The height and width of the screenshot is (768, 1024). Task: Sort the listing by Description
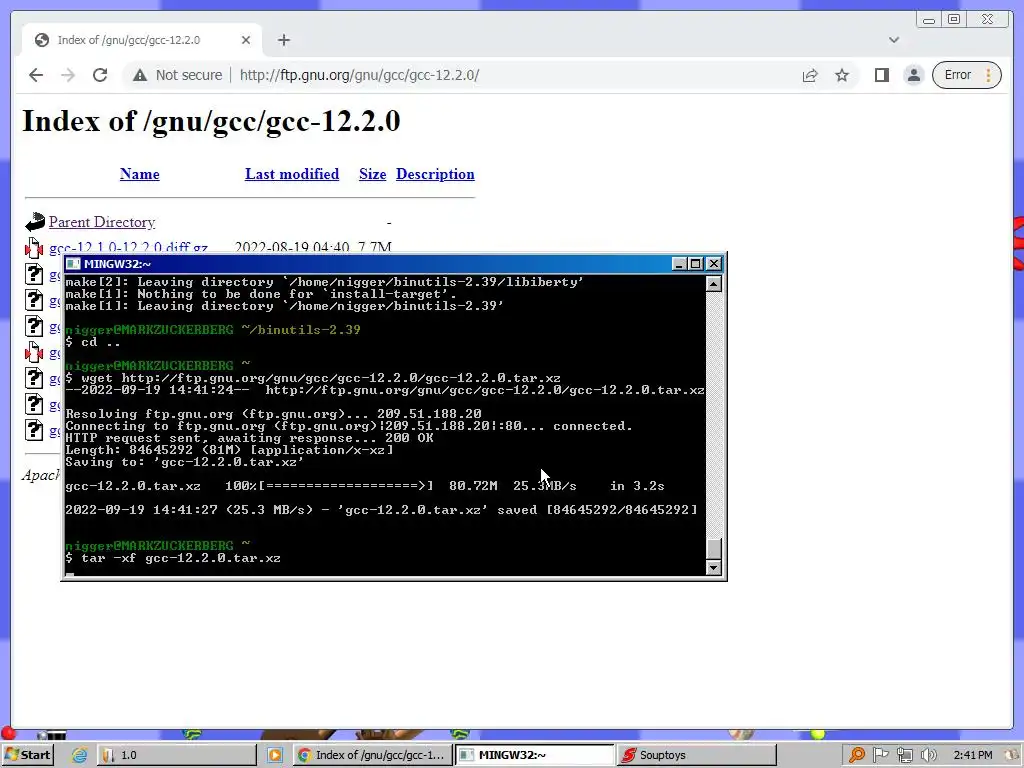tap(435, 174)
